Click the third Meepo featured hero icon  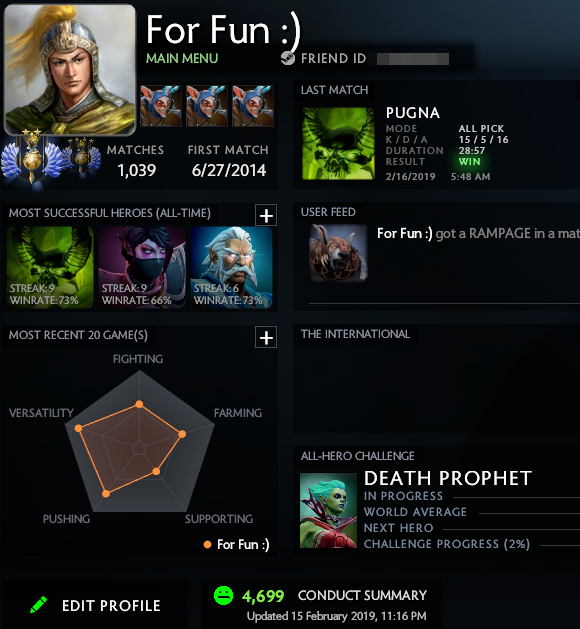pyautogui.click(x=253, y=106)
